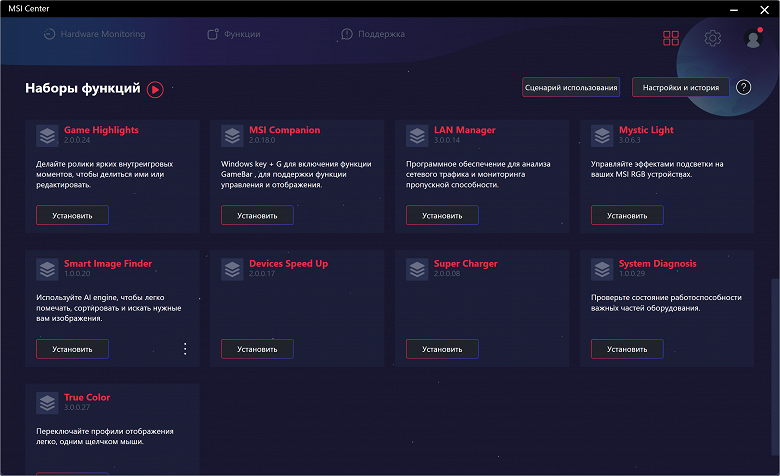Install Mystic Light via Установить
The image size is (780, 476).
click(627, 215)
